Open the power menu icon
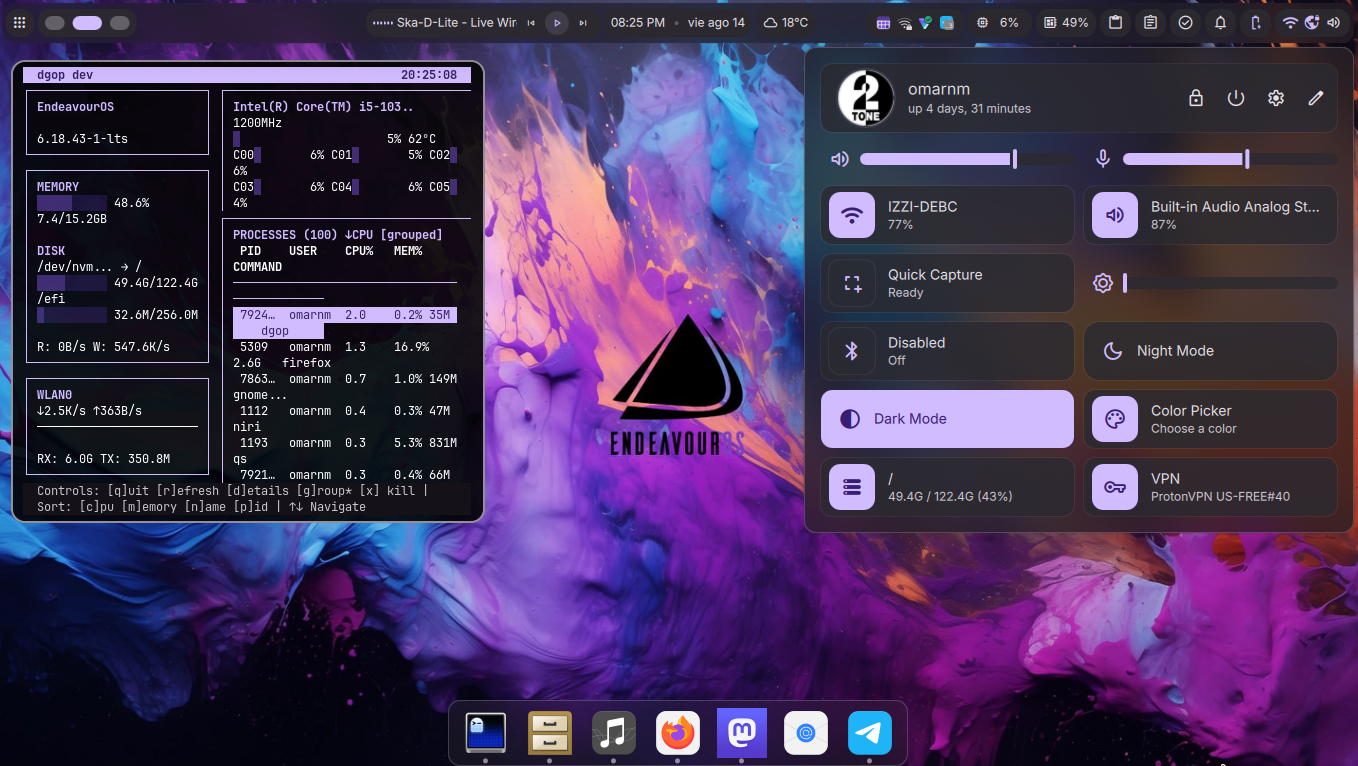Viewport: 1358px width, 766px height. (x=1236, y=98)
